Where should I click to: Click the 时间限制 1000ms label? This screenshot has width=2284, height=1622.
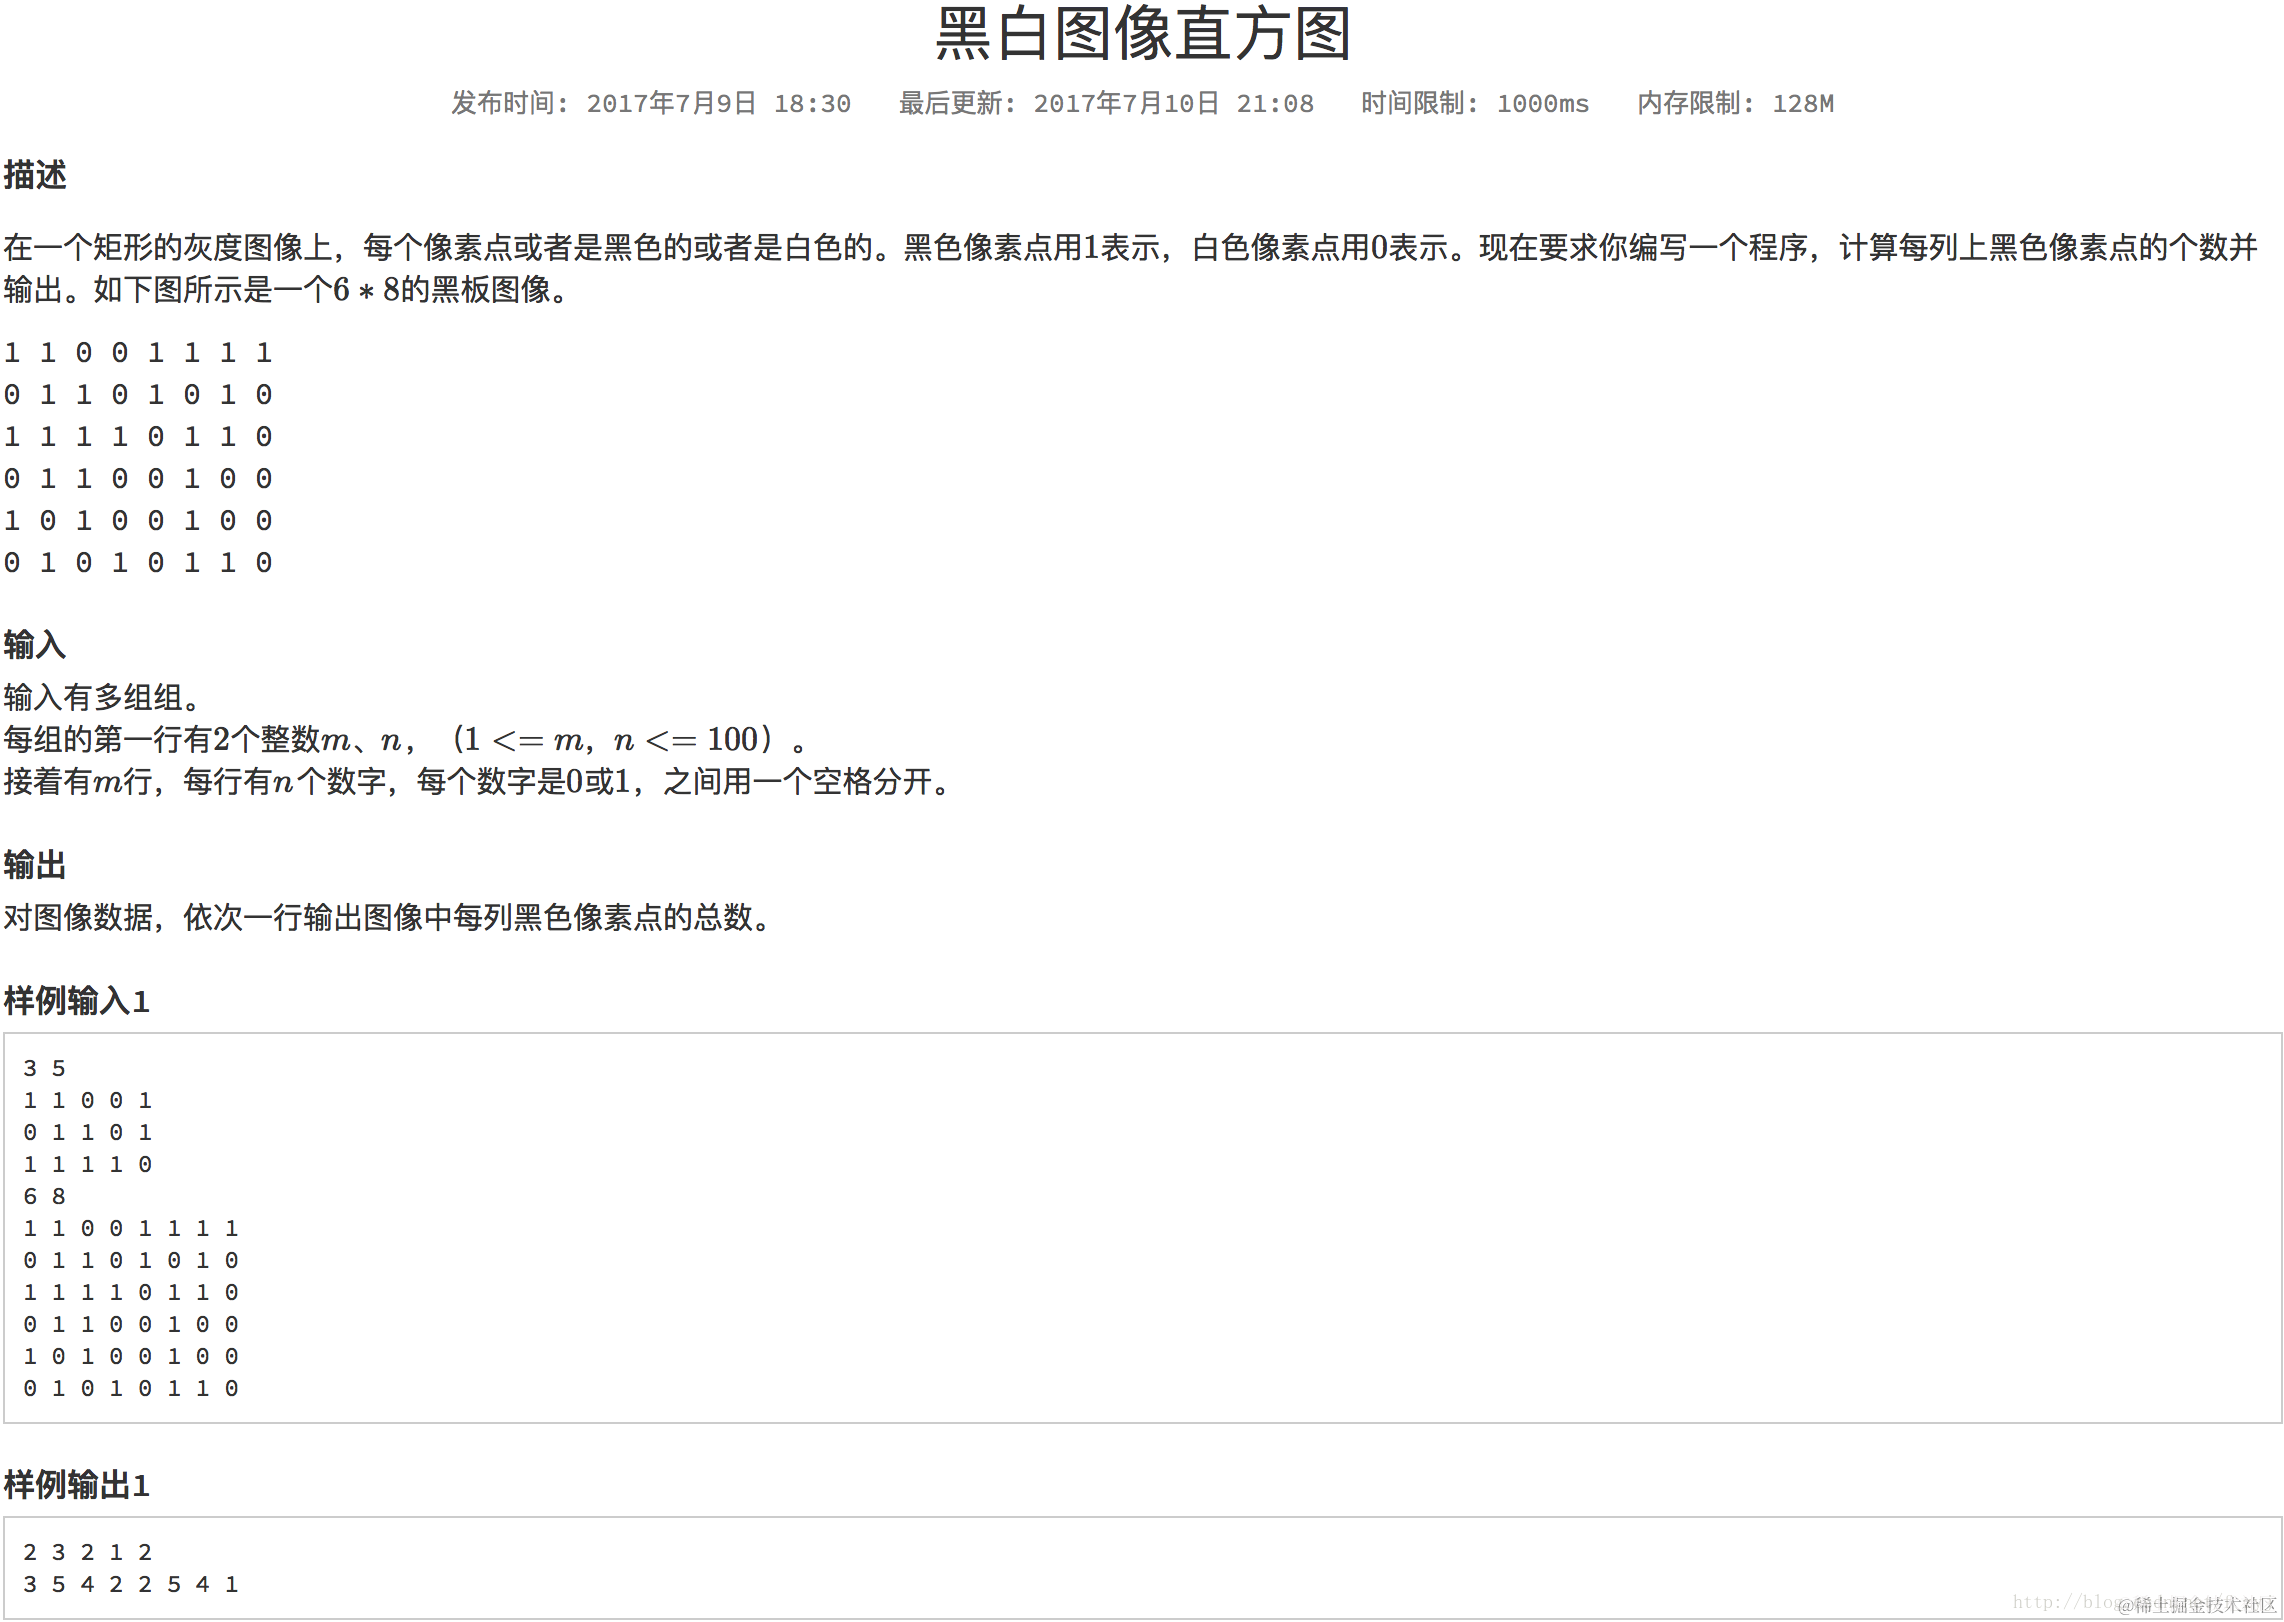1474,103
